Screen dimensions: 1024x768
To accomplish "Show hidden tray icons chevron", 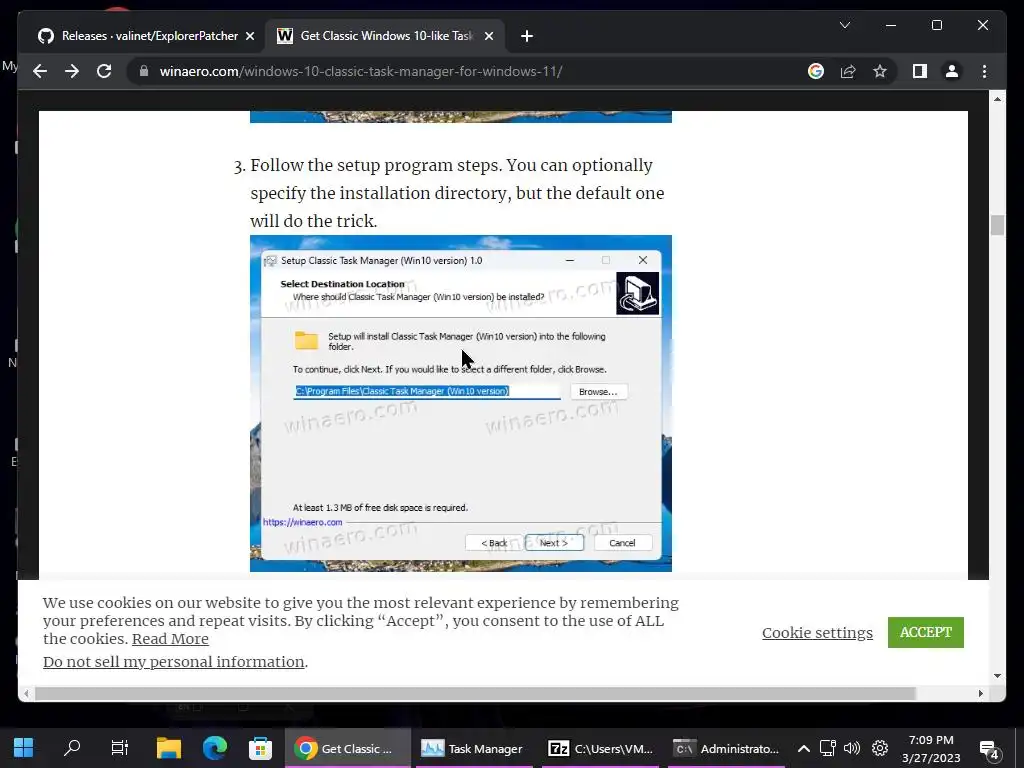I will pyautogui.click(x=804, y=748).
